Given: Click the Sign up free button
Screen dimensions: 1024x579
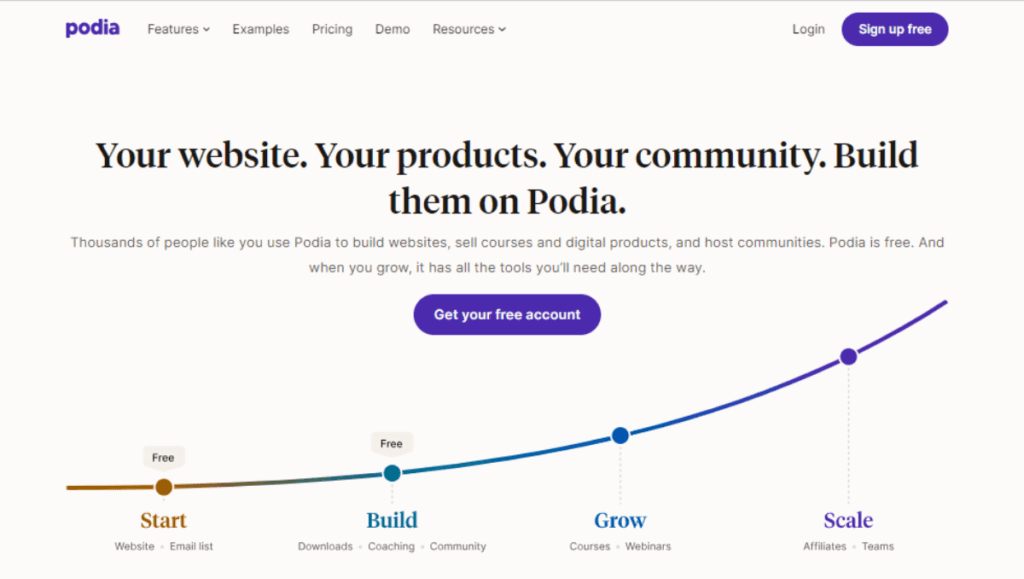Looking at the screenshot, I should [x=894, y=29].
